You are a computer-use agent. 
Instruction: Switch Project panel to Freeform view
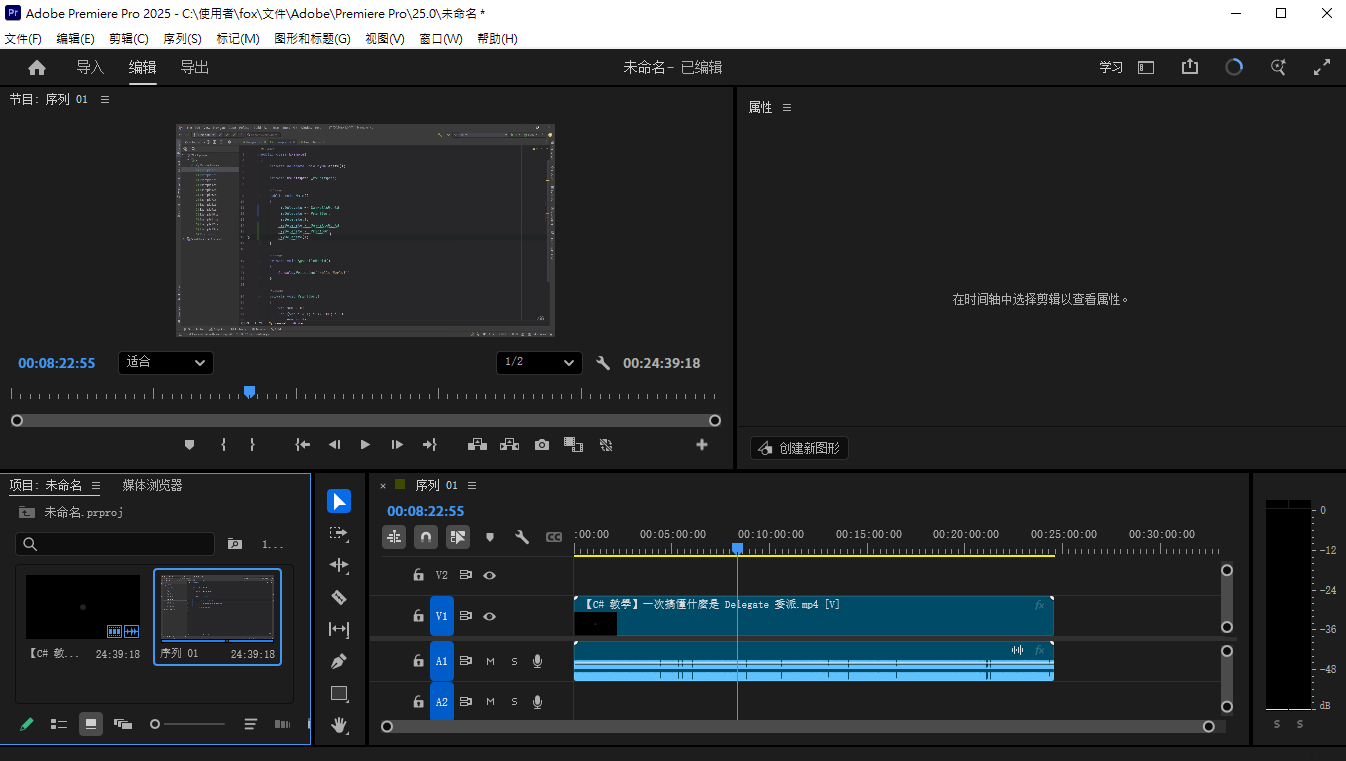(123, 724)
